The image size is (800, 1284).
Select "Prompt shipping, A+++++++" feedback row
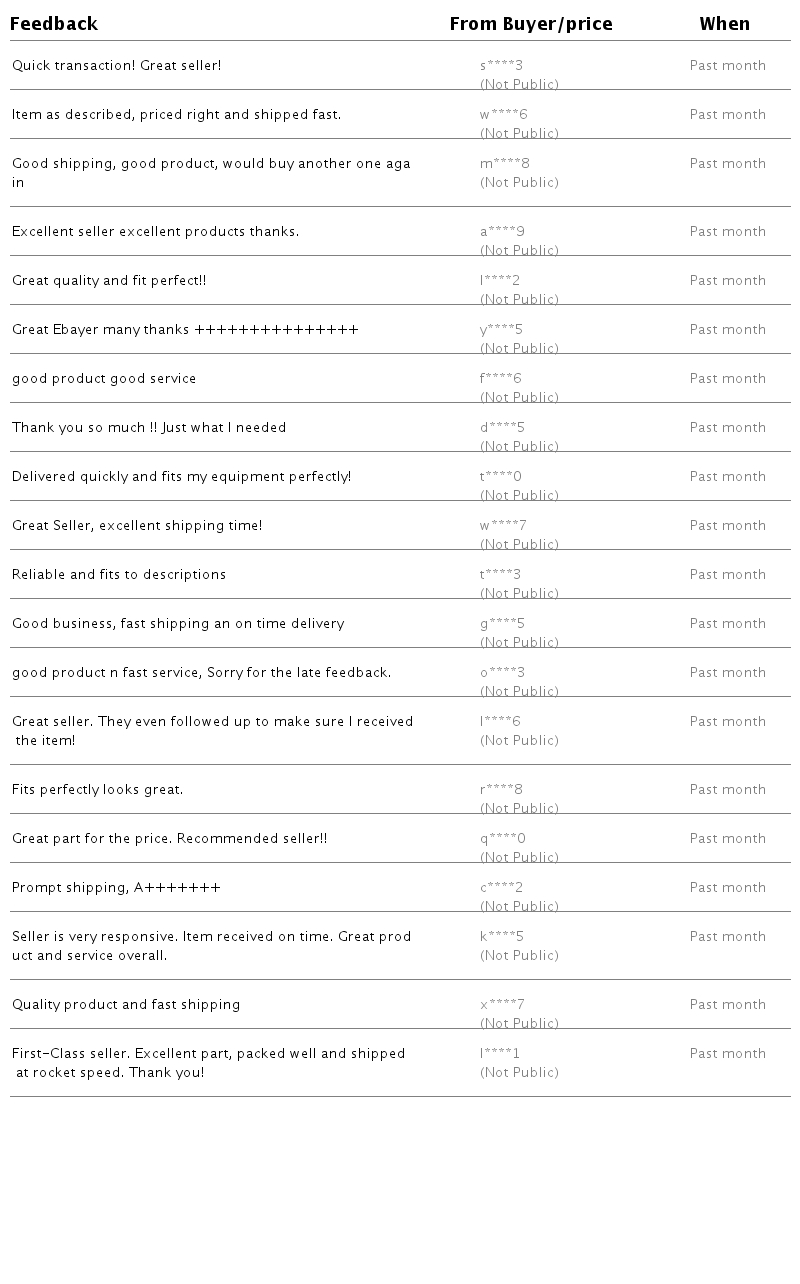click(116, 888)
